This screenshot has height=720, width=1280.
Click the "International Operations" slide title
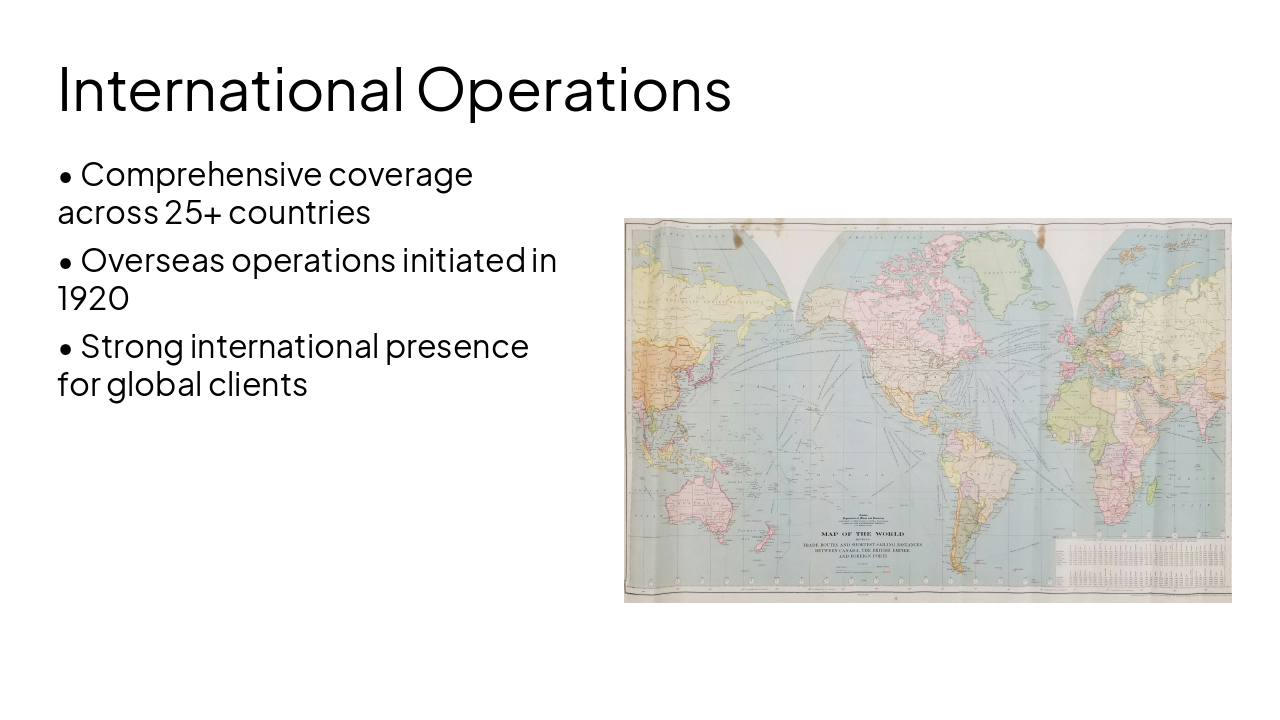pyautogui.click(x=394, y=89)
